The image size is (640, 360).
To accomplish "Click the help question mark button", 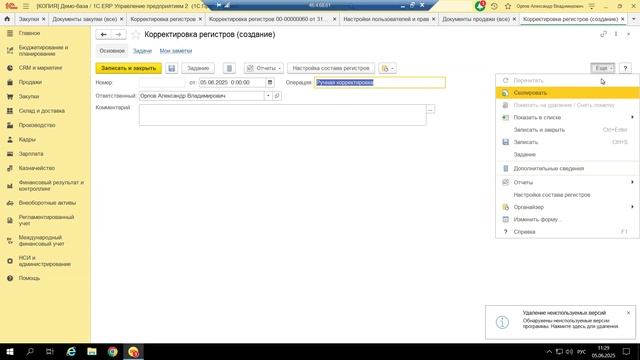I will pos(625,68).
